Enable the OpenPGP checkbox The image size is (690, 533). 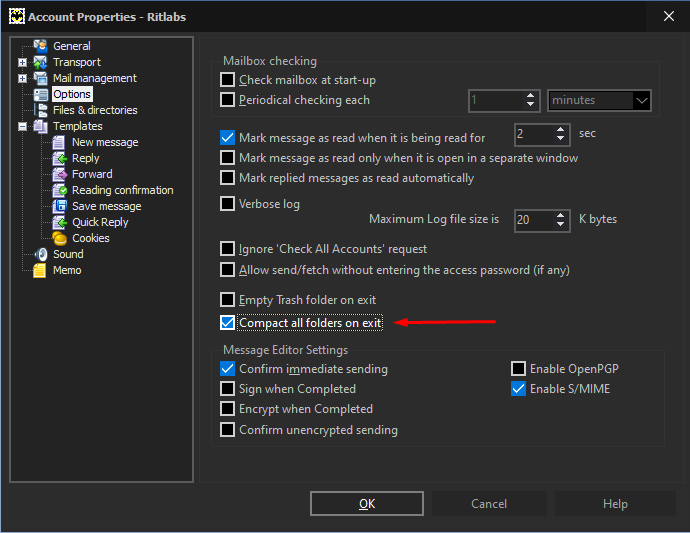click(518, 368)
